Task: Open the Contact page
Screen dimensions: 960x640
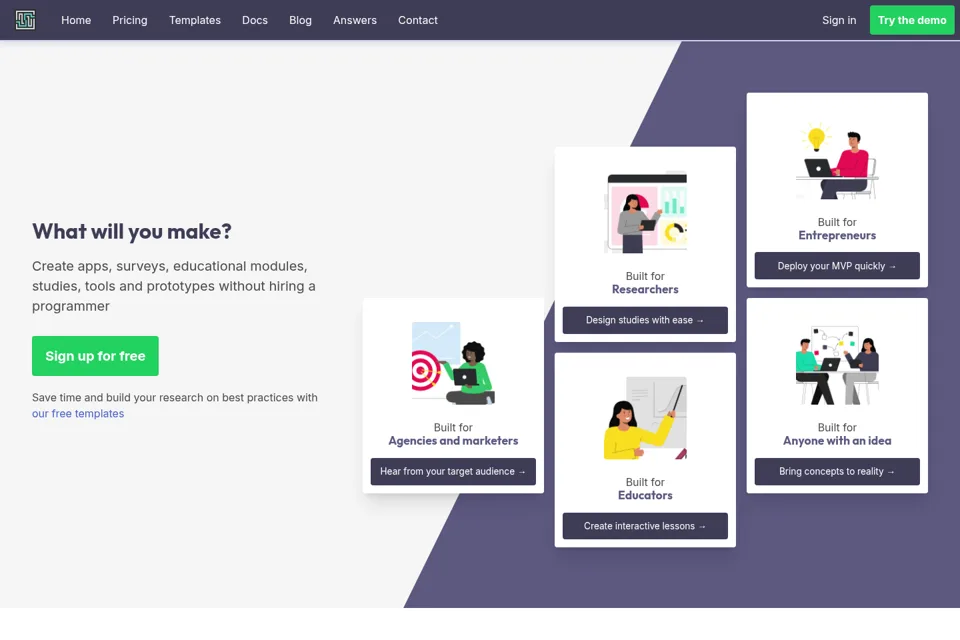Action: click(418, 20)
